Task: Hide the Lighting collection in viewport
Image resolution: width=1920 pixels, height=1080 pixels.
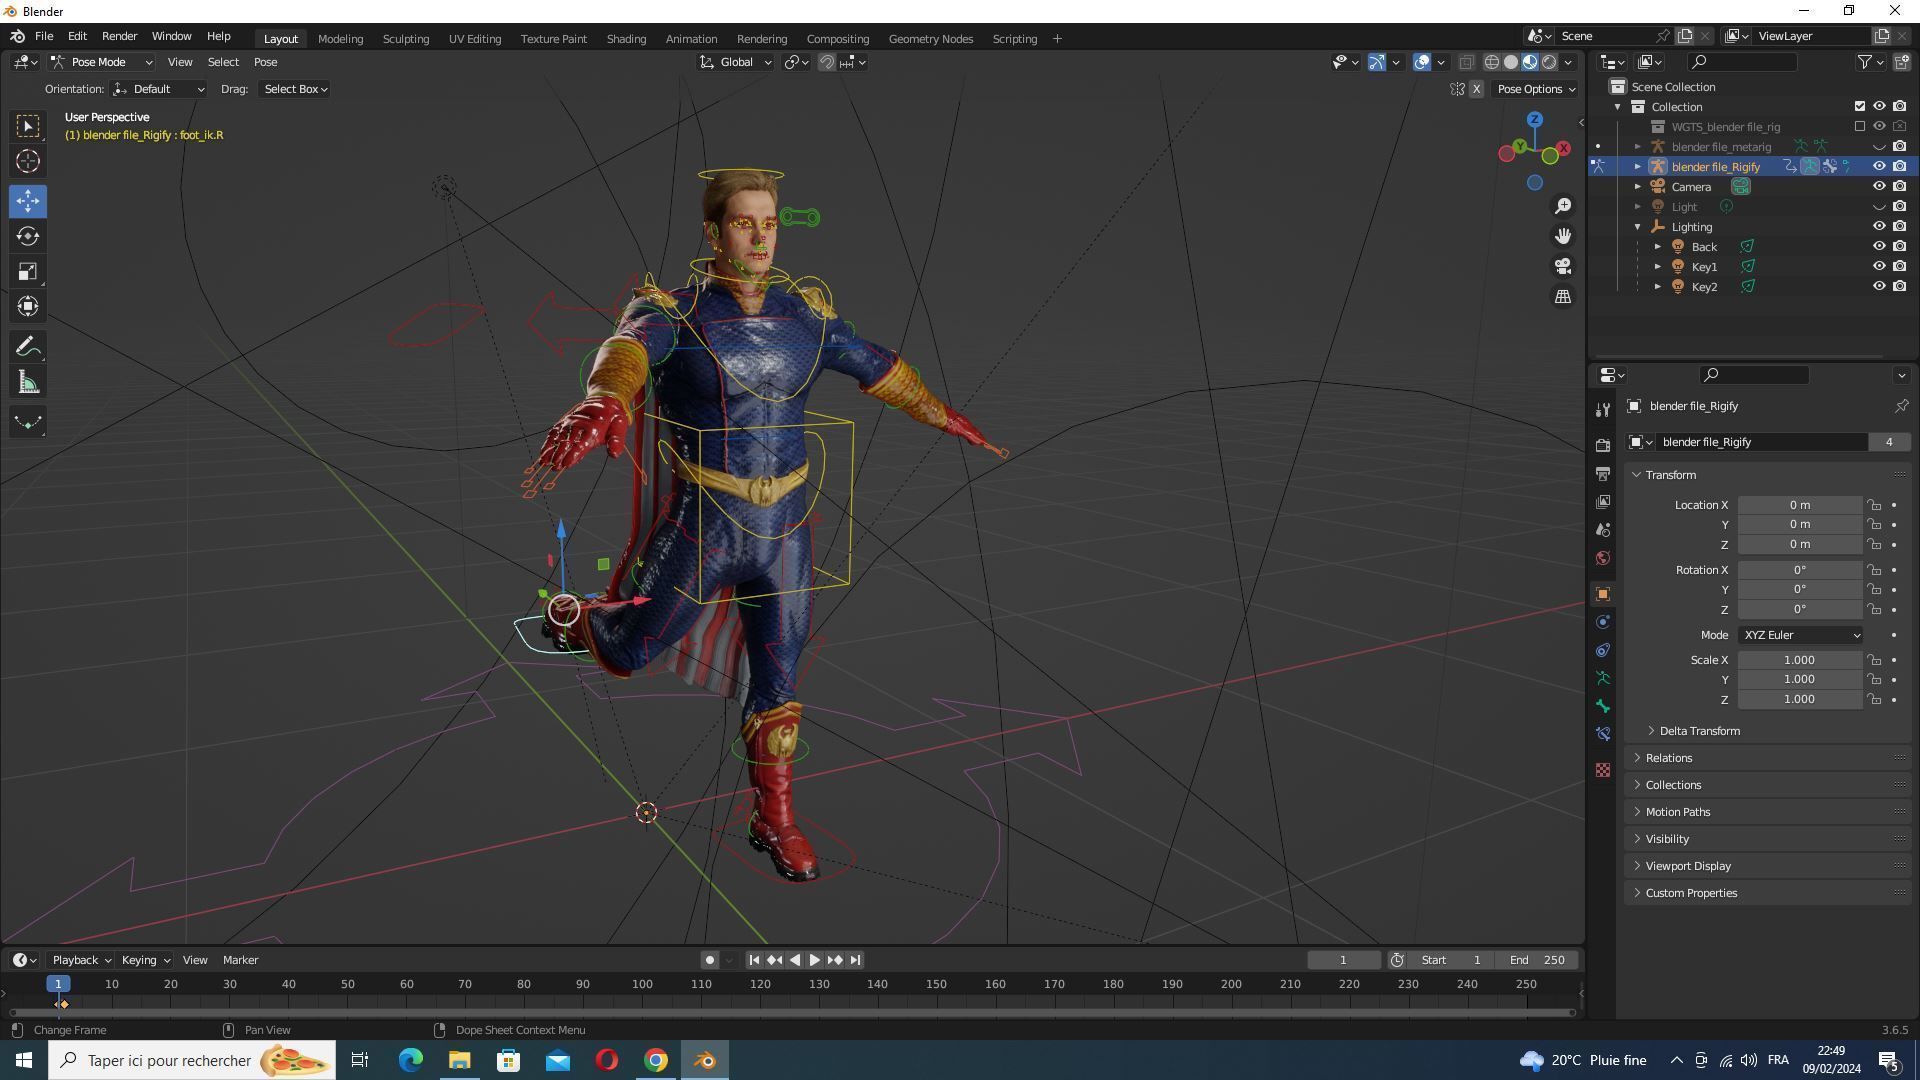Action: tap(1879, 227)
